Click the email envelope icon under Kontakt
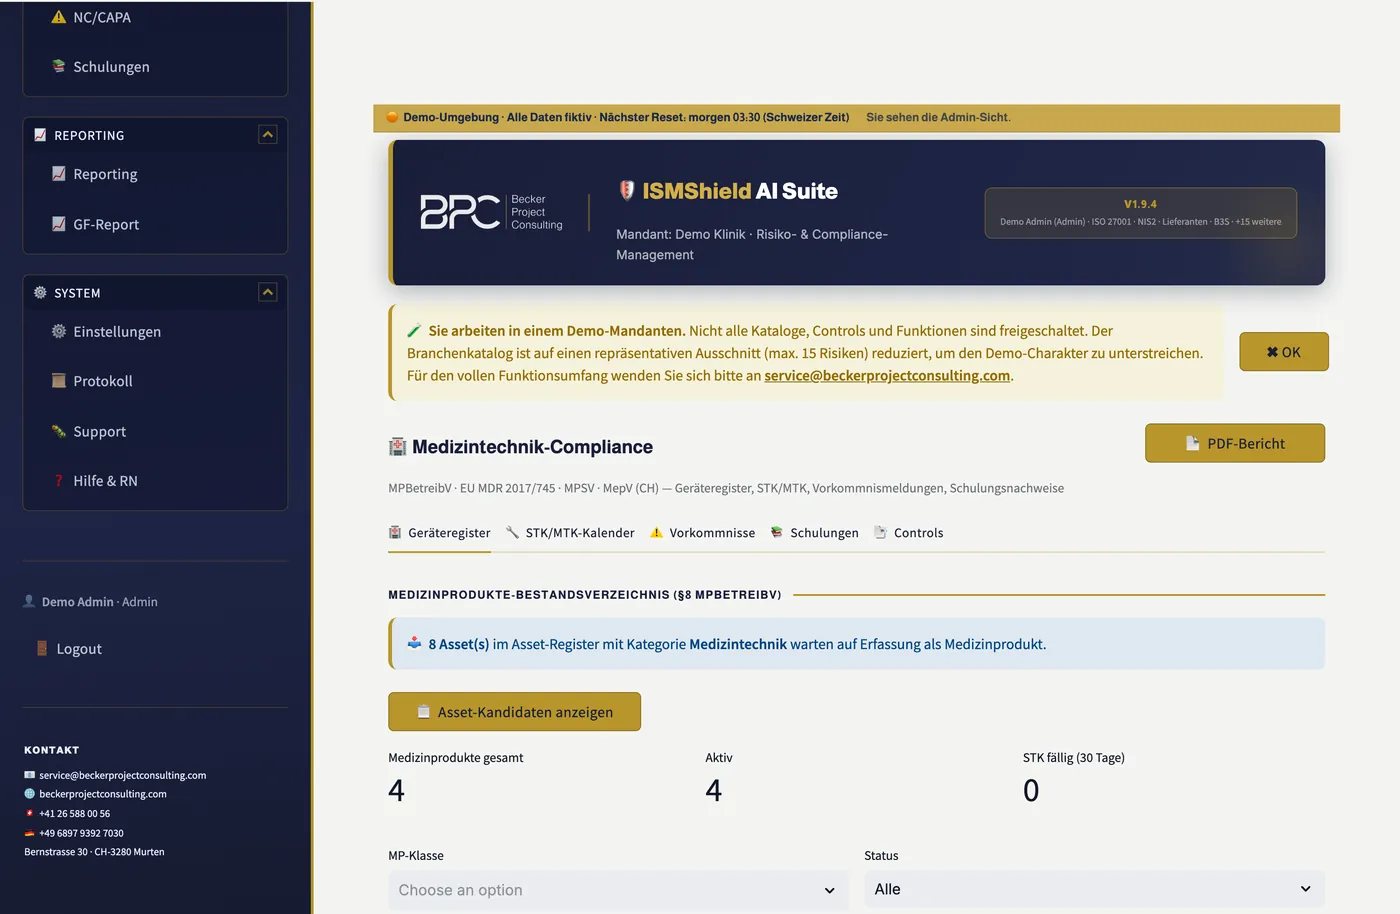The height and width of the screenshot is (914, 1400). tap(29, 775)
